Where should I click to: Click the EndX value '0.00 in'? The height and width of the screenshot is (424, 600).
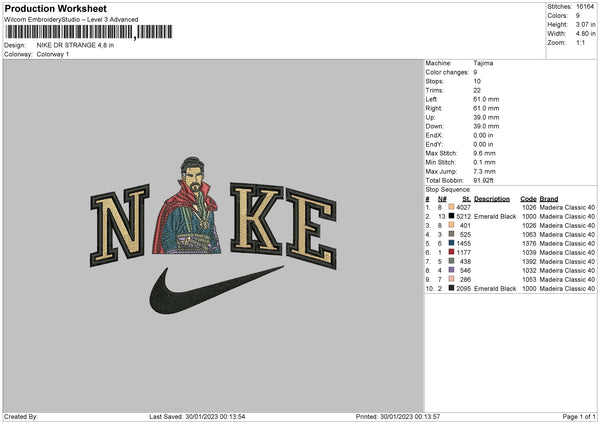pos(483,135)
